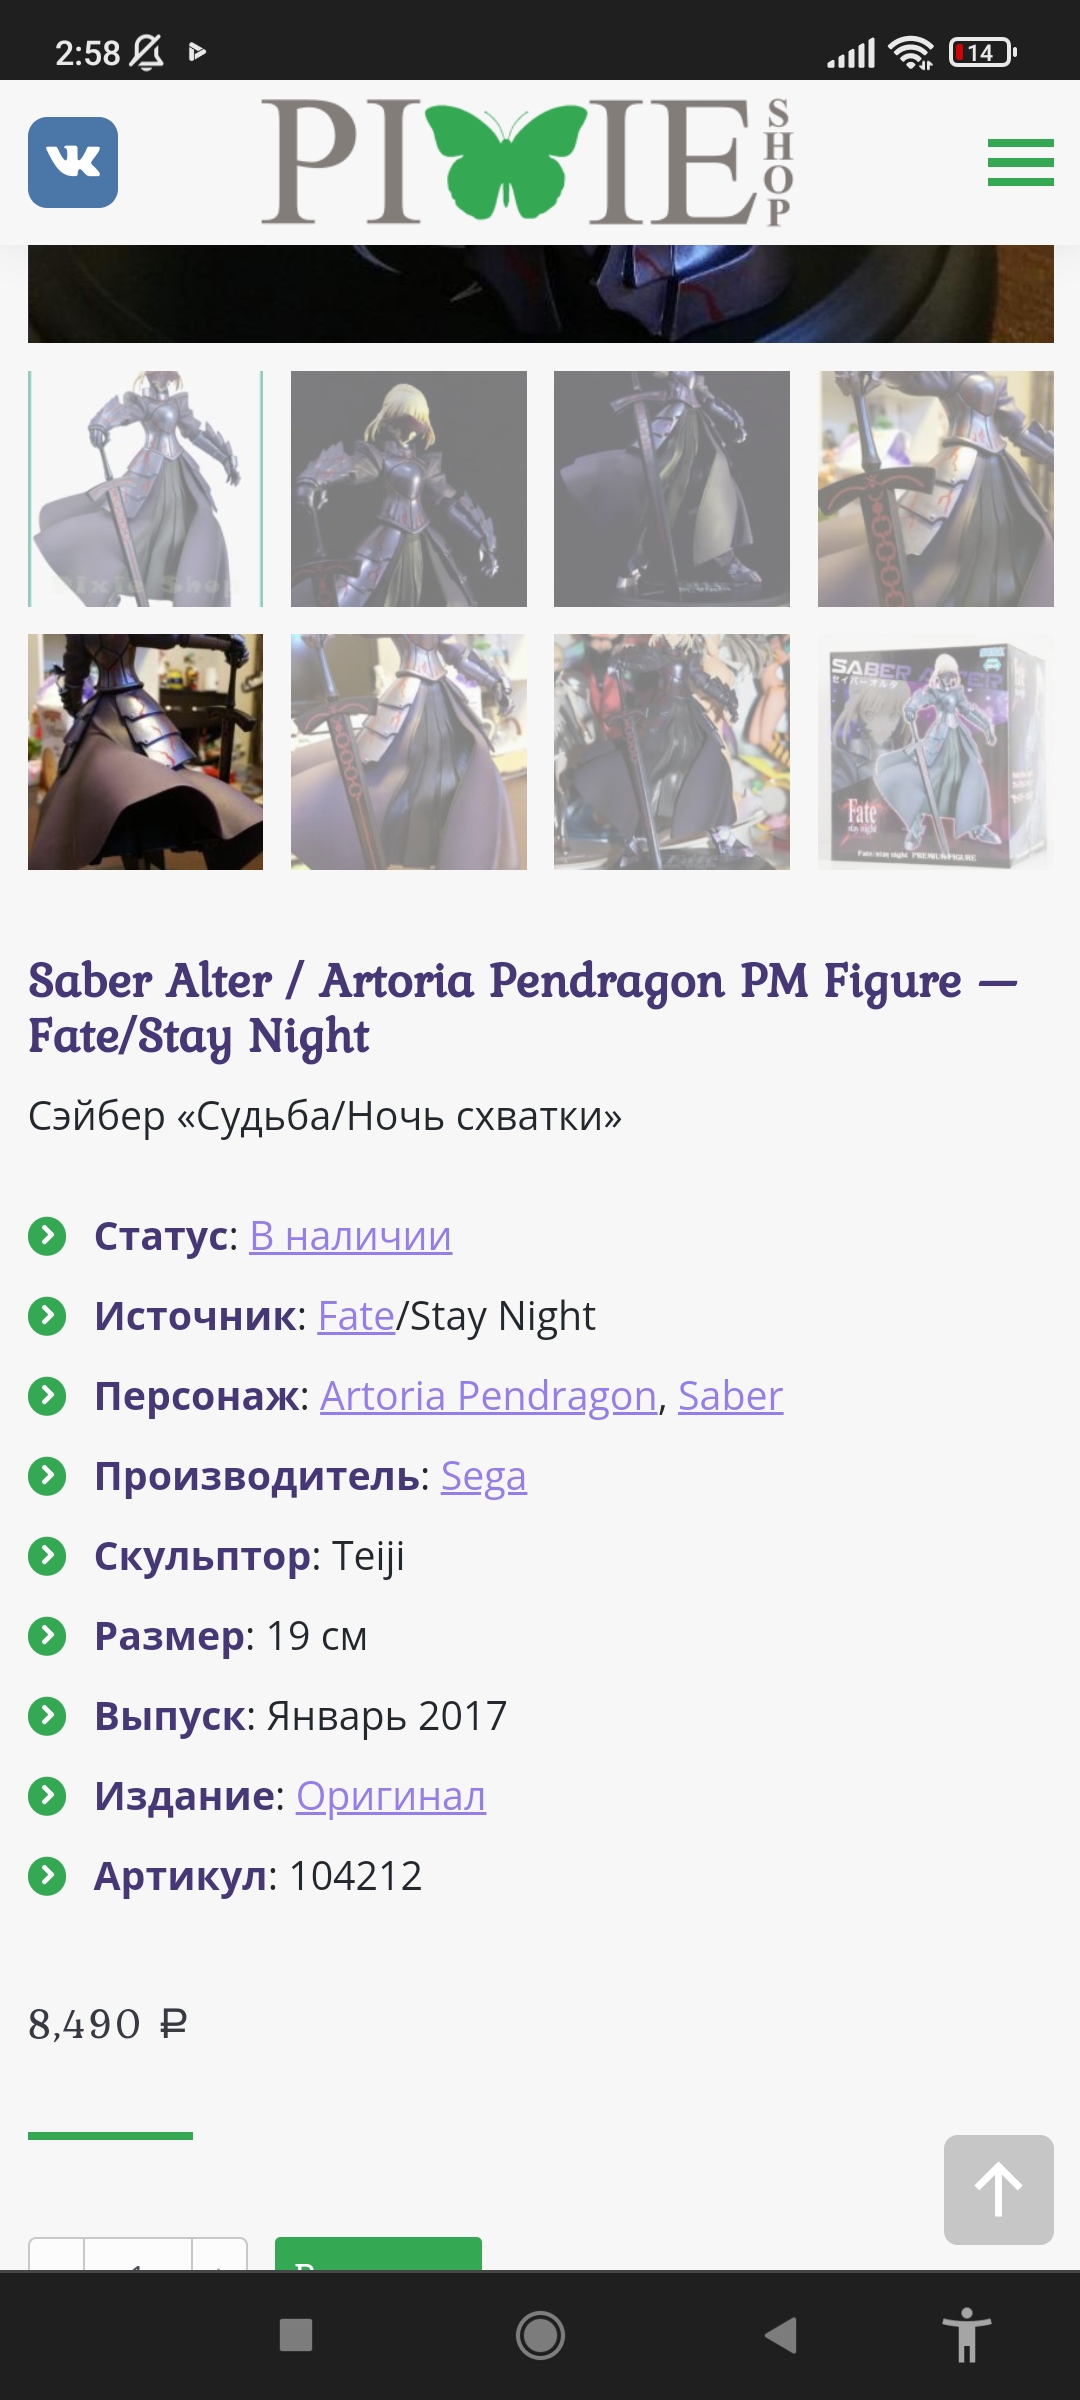Open the Saber character link
The image size is (1080, 2400).
[x=731, y=1396]
